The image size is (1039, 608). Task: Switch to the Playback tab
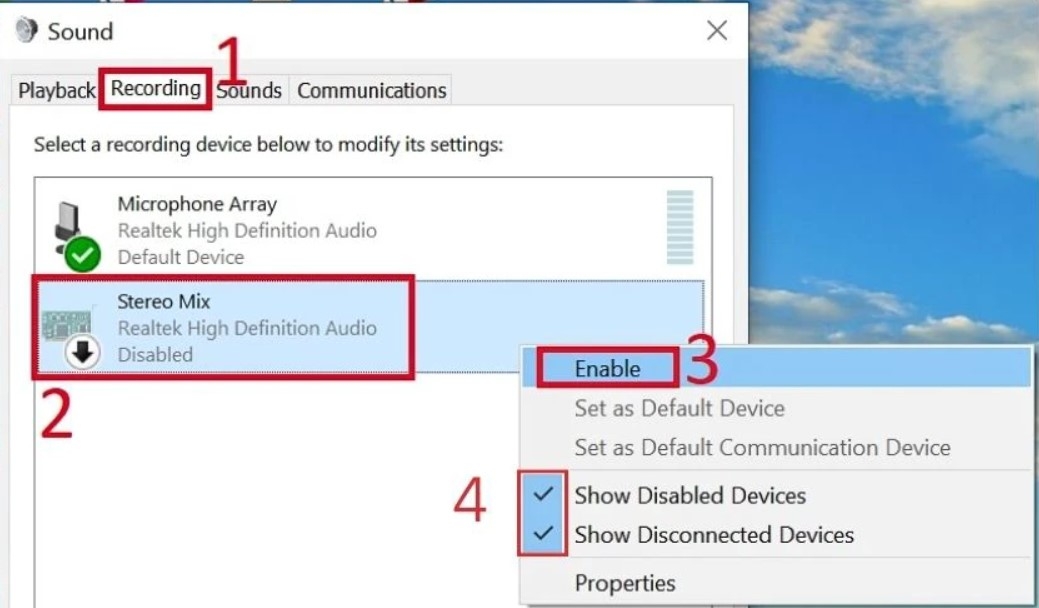pyautogui.click(x=56, y=90)
